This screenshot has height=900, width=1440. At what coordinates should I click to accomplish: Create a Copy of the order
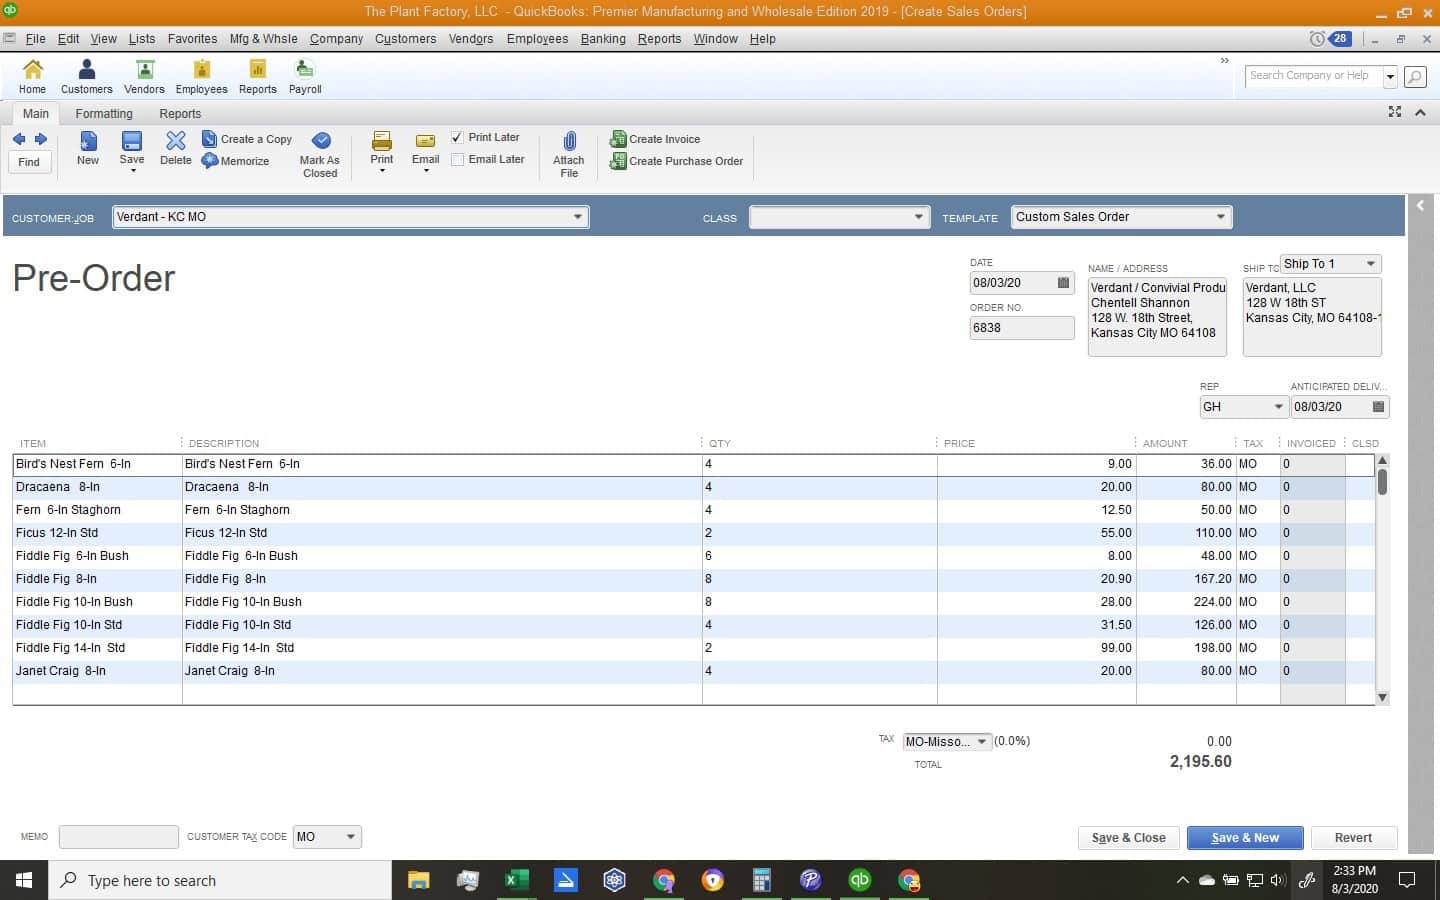[x=247, y=139]
